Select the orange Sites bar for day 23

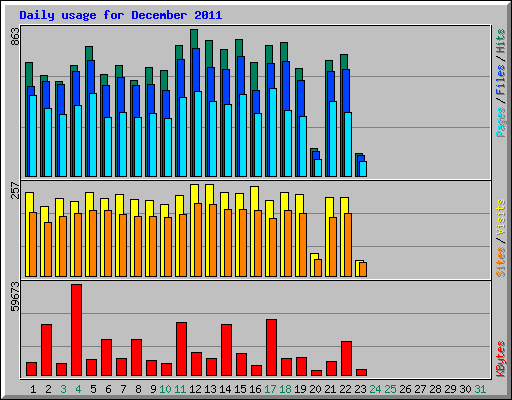(363, 269)
